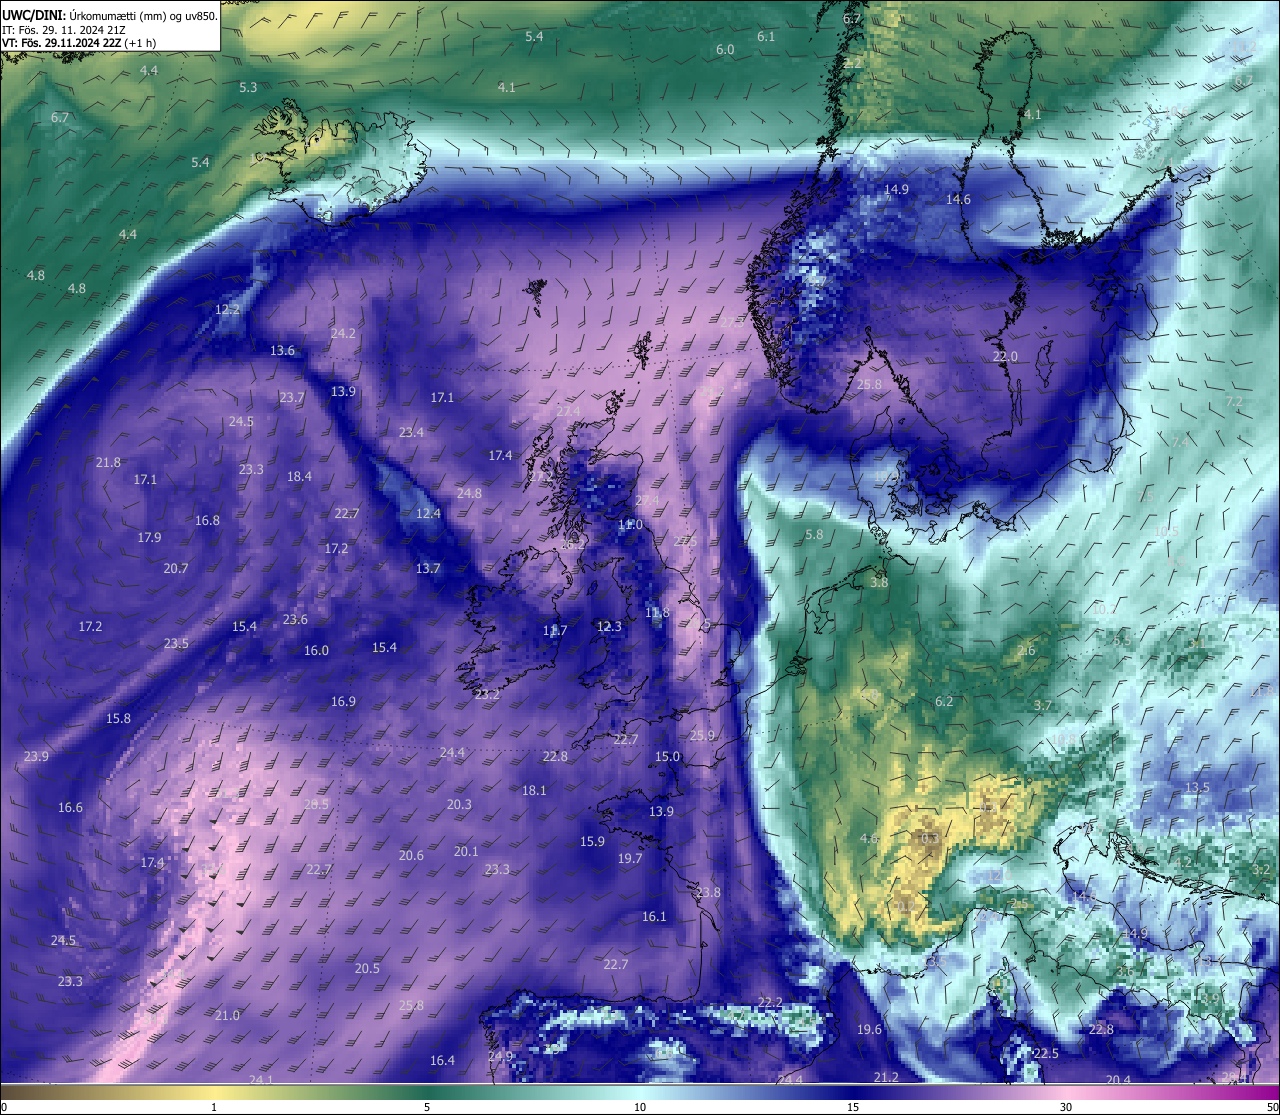Viewport: 1280px width, 1115px height.
Task: Click the 20.4 map value
Action: pos(1118,1081)
